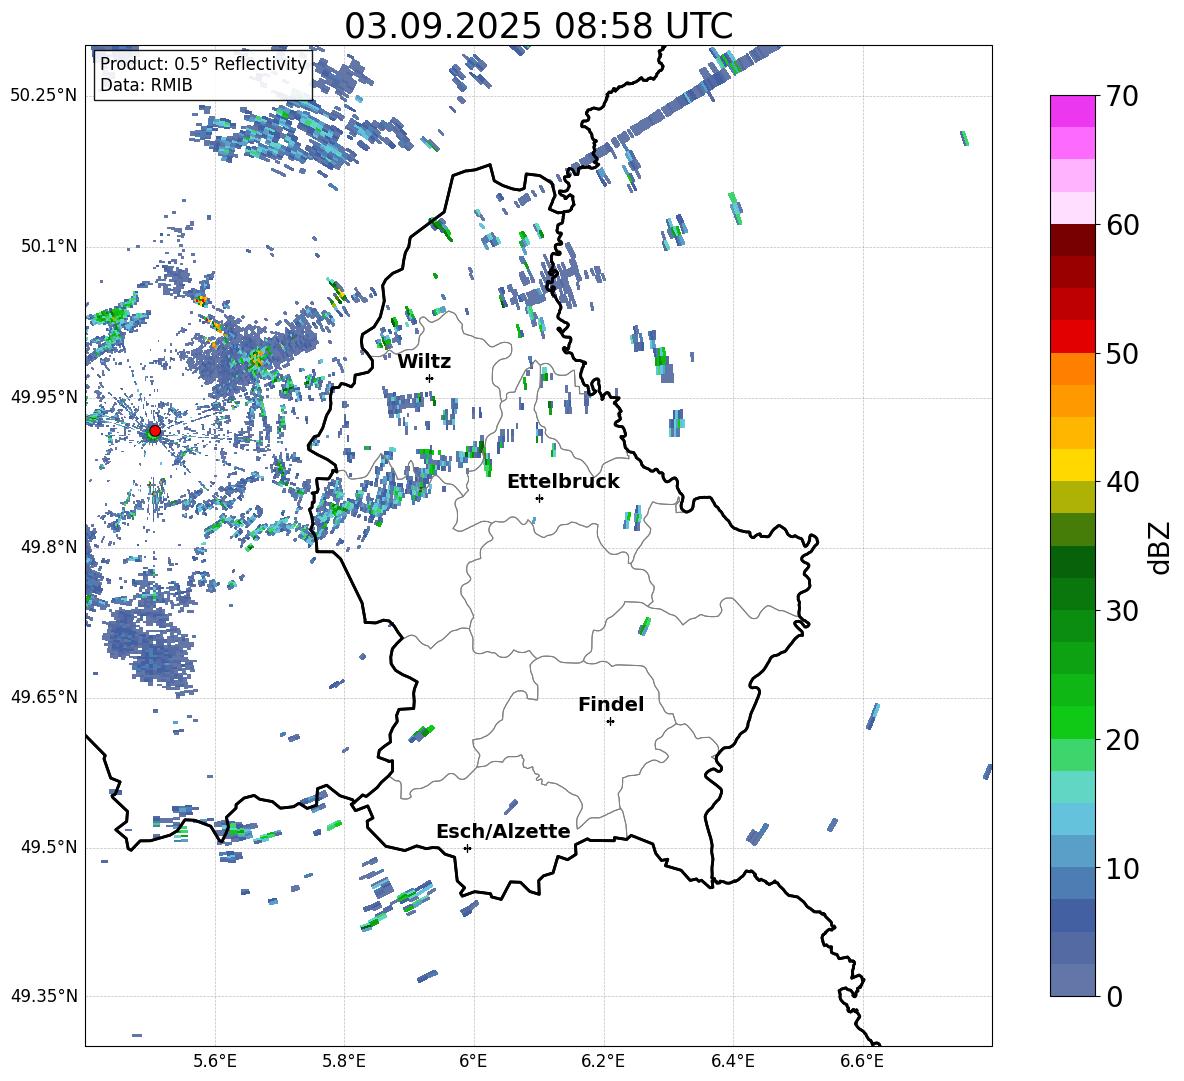Click the colorbar tick value 0
The height and width of the screenshot is (1081, 1184).
[x=1114, y=996]
